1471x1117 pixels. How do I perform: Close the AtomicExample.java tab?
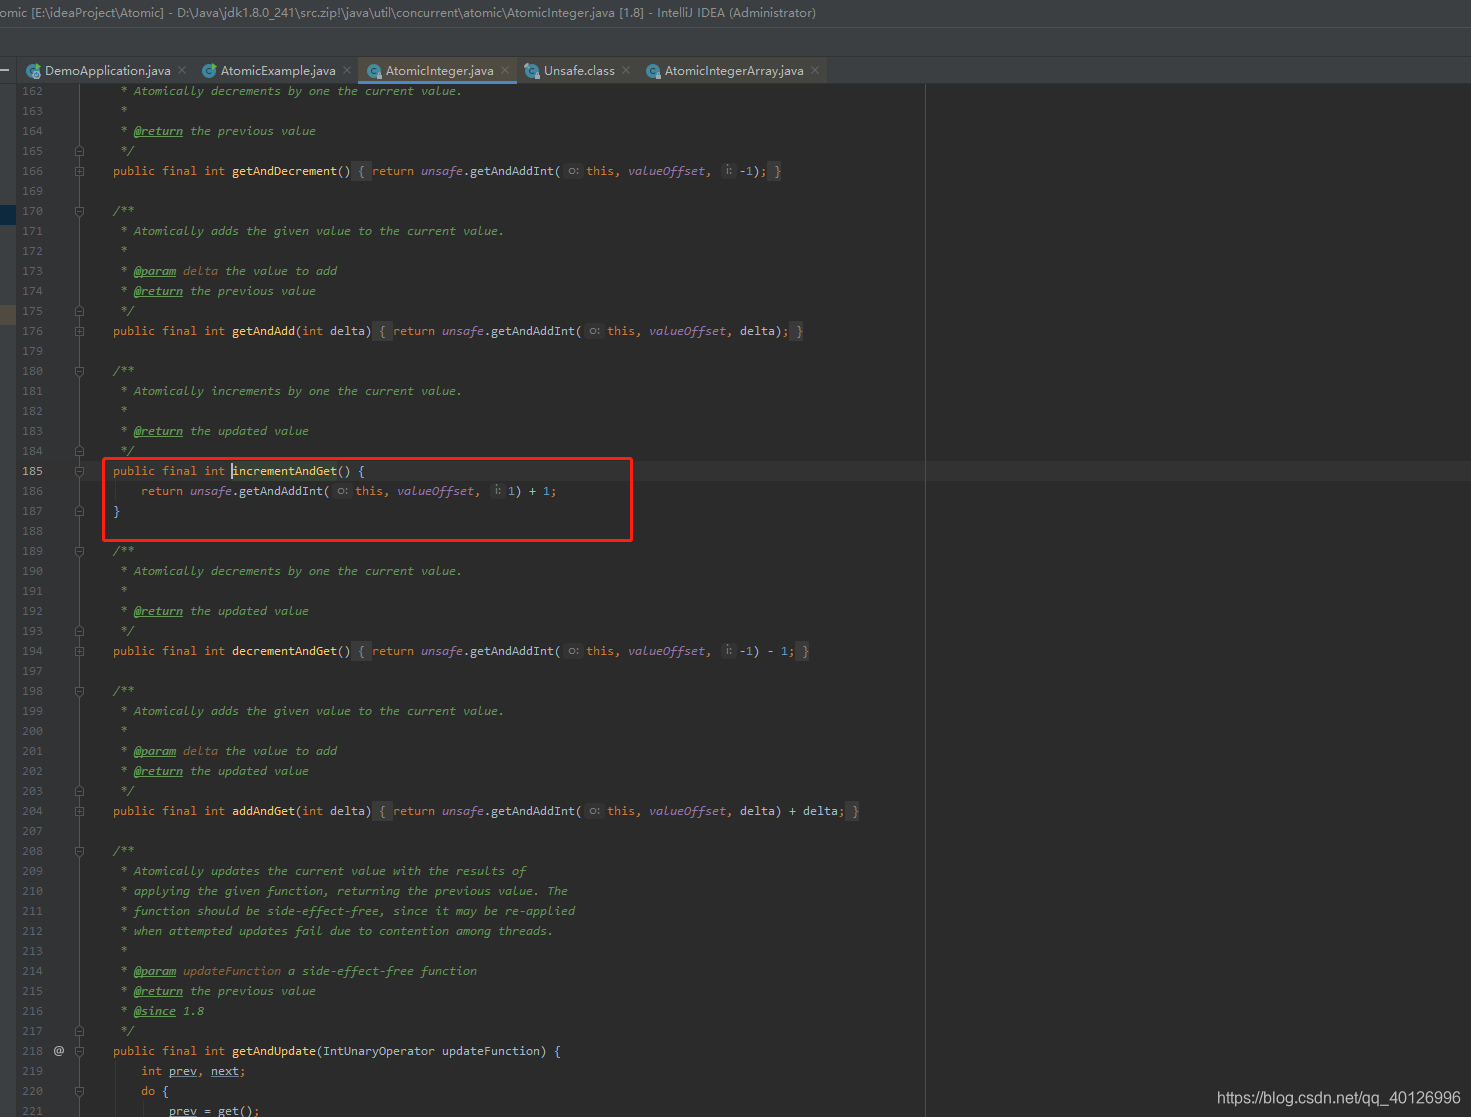[347, 70]
